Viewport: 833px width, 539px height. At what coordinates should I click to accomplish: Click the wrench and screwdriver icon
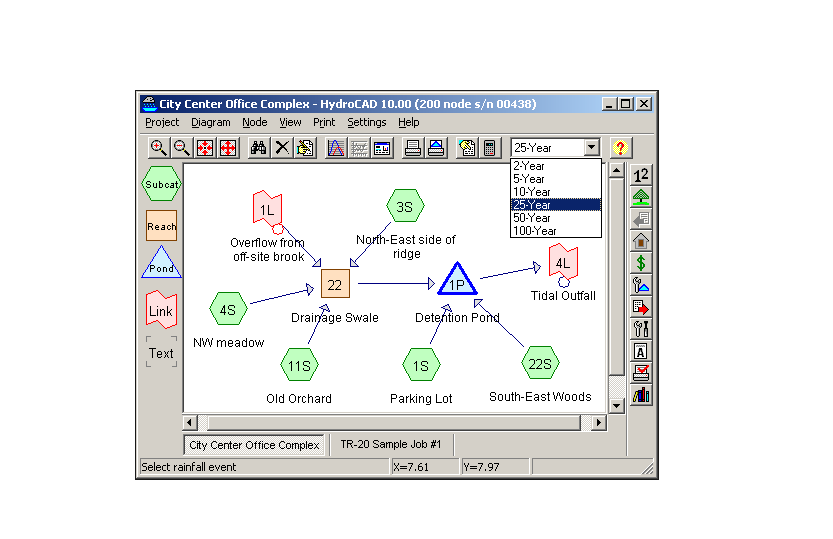pos(641,329)
